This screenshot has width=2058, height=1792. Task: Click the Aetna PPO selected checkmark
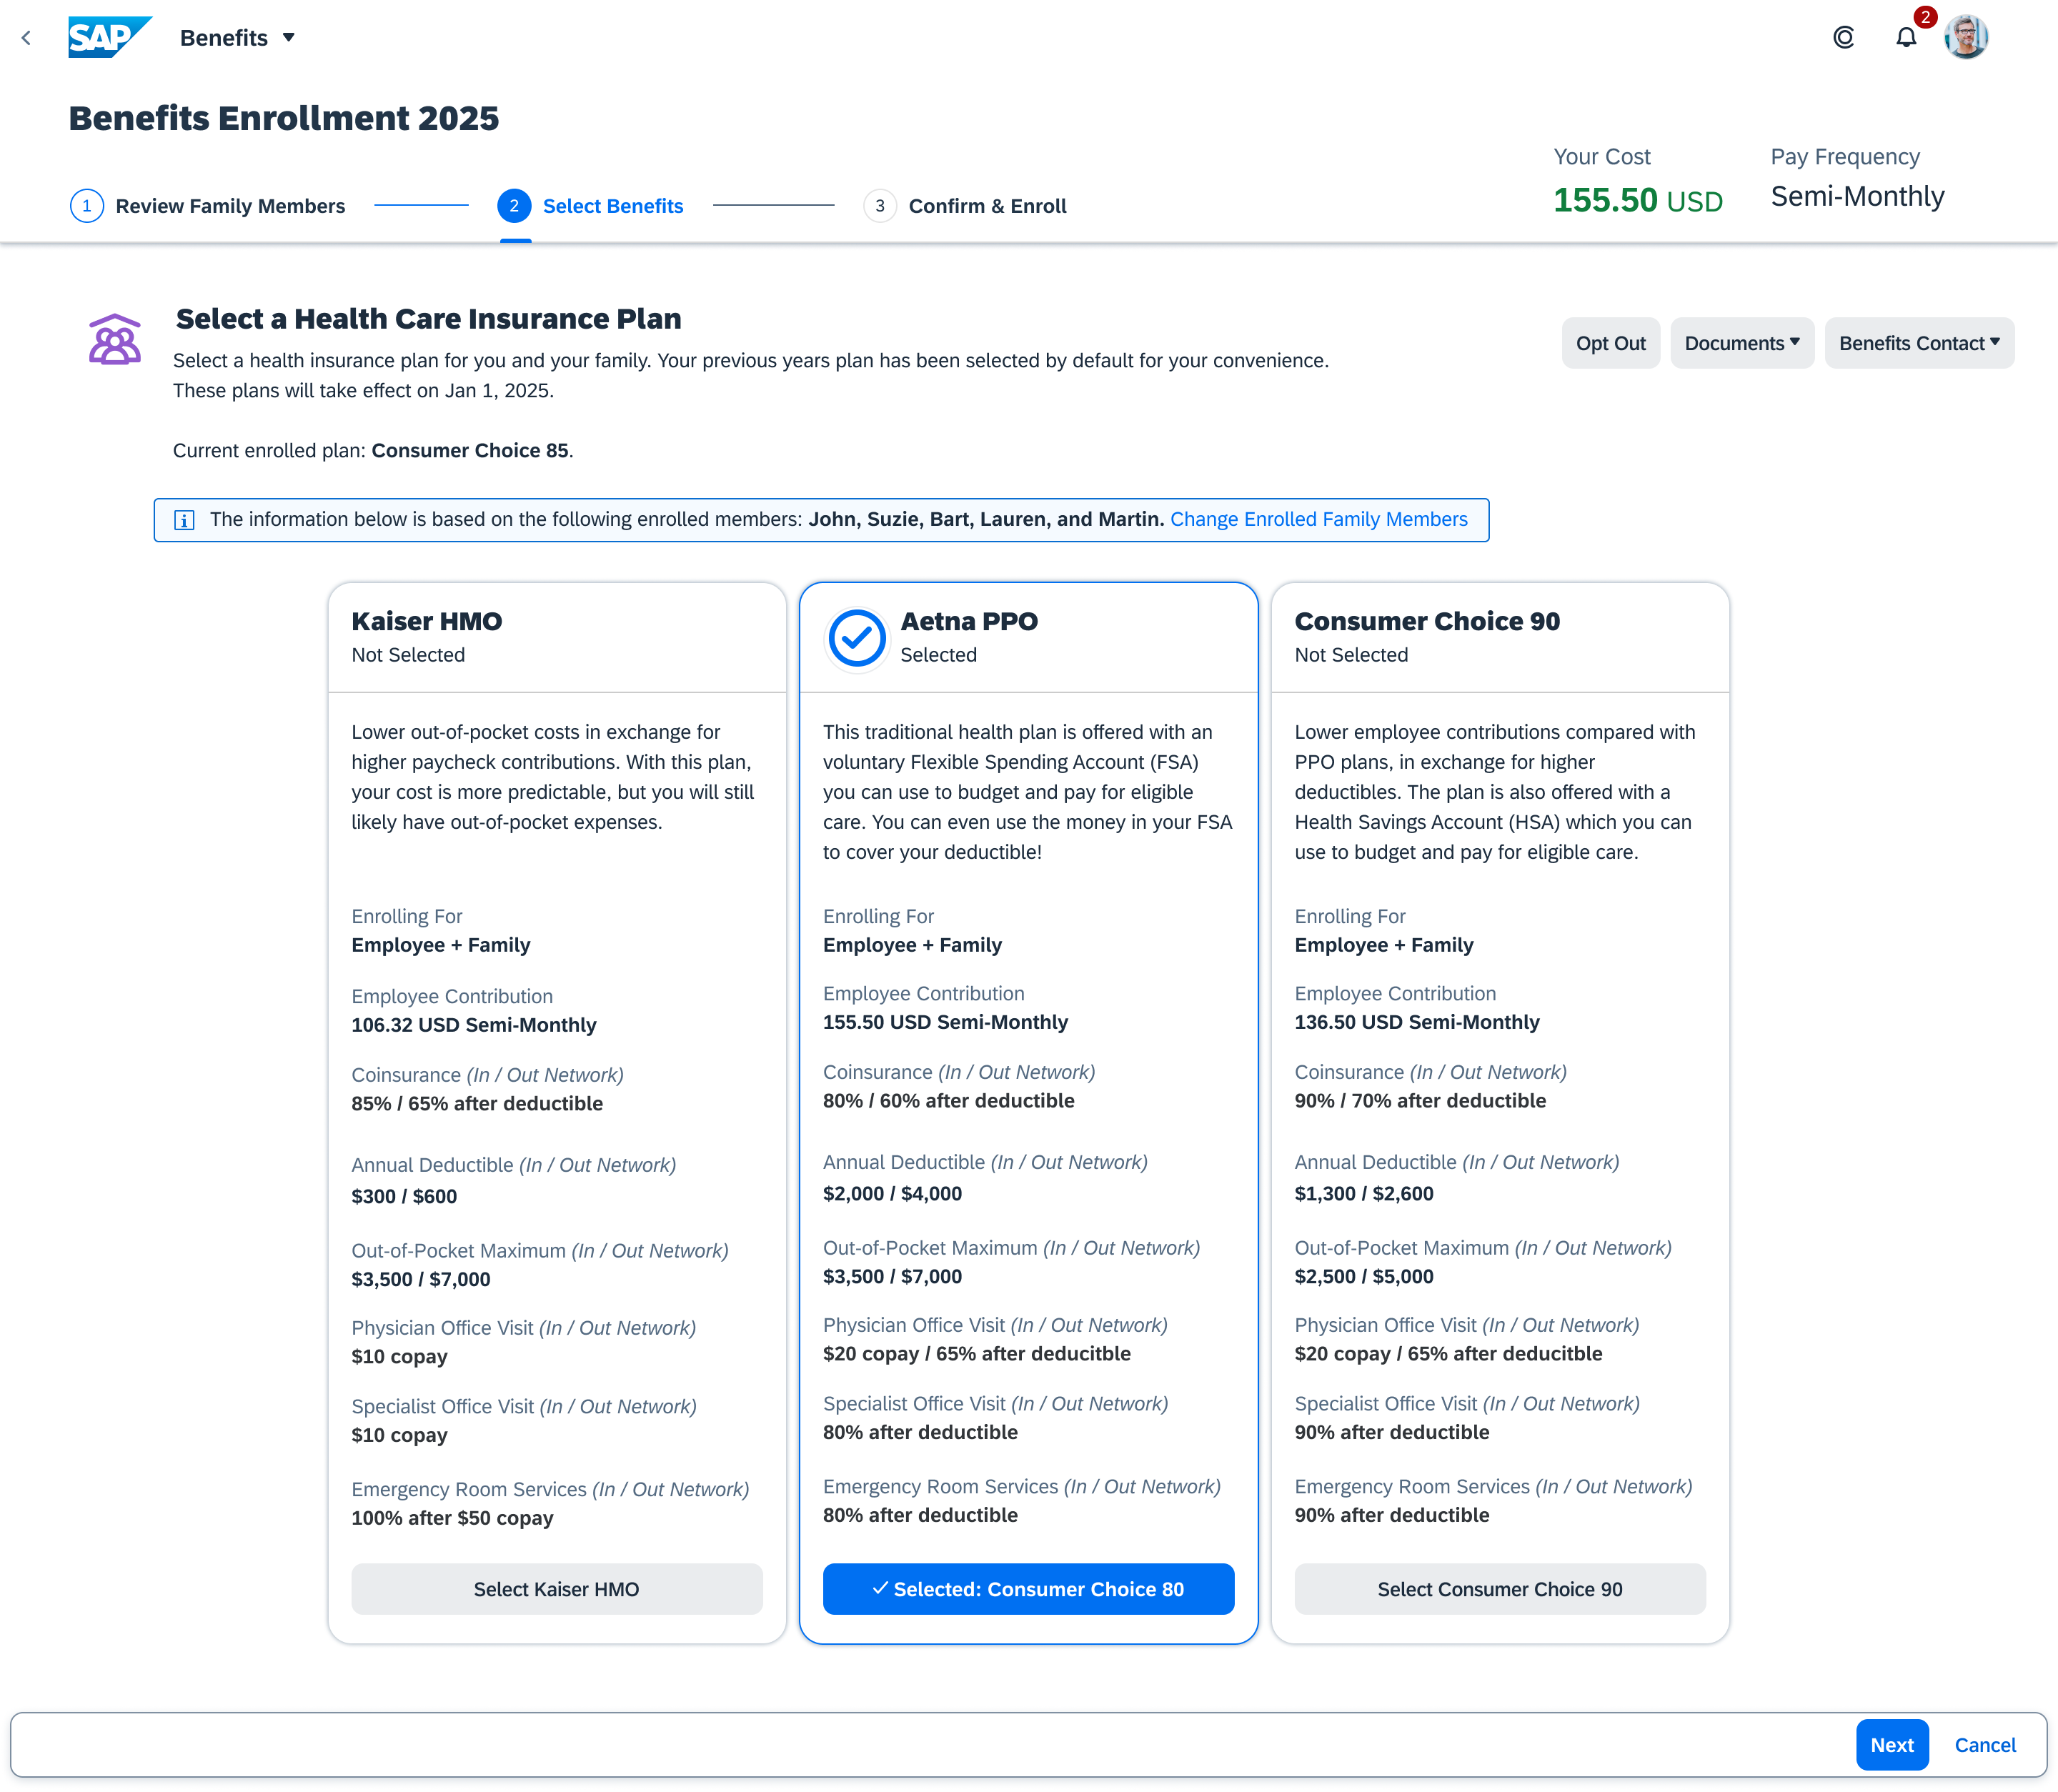857,638
